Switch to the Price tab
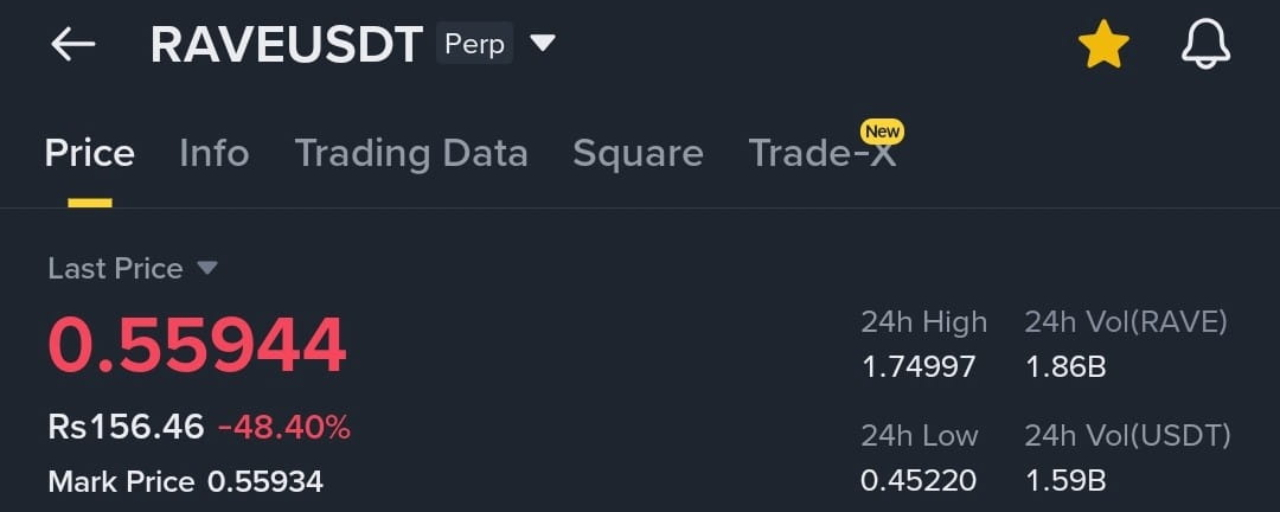The image size is (1280, 512). pos(89,154)
